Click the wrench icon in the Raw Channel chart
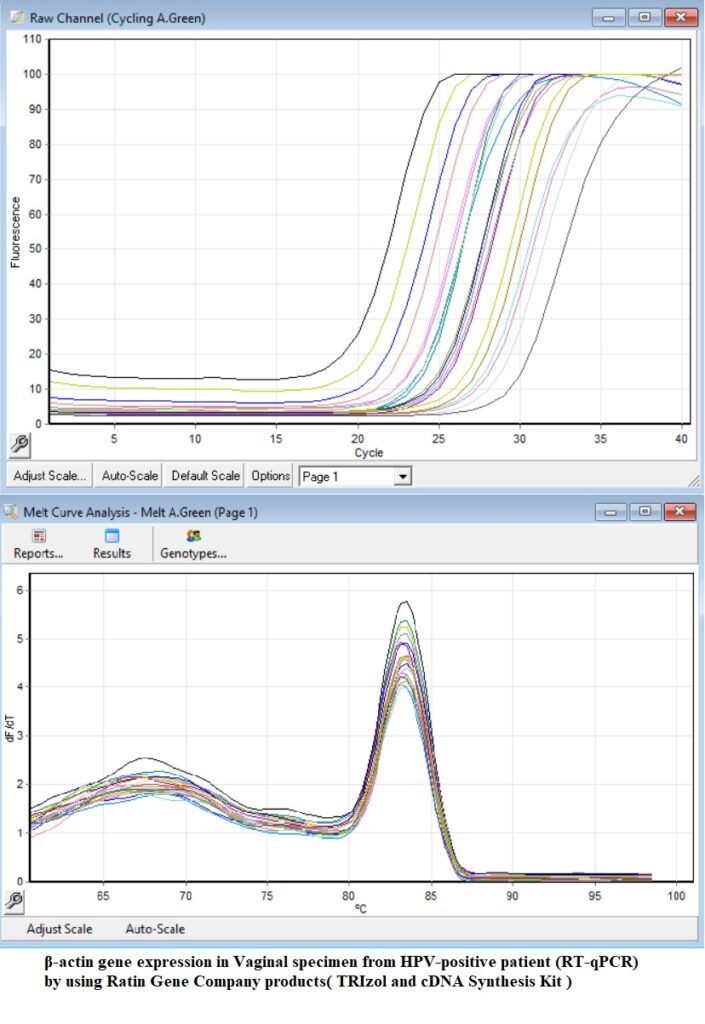This screenshot has width=705, height=1024. coord(18,444)
